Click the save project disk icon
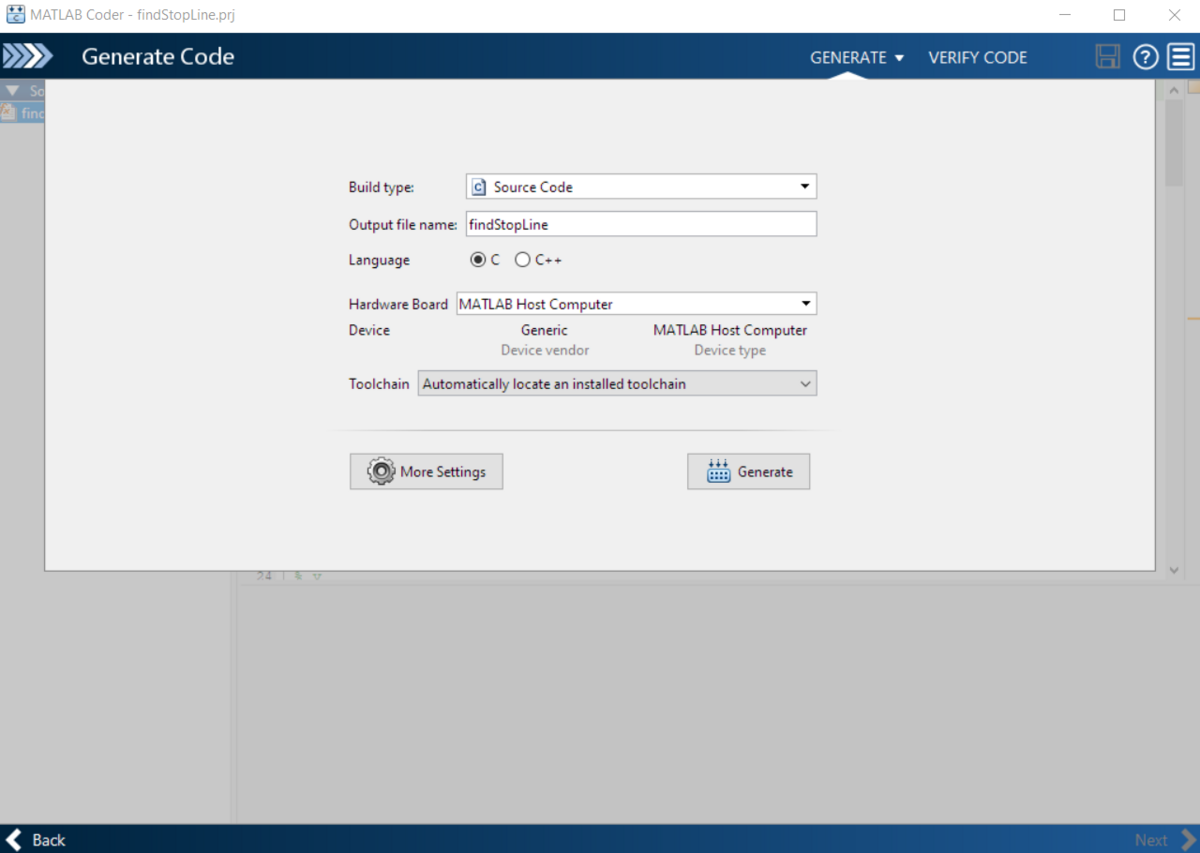The width and height of the screenshot is (1200, 853). click(x=1107, y=57)
